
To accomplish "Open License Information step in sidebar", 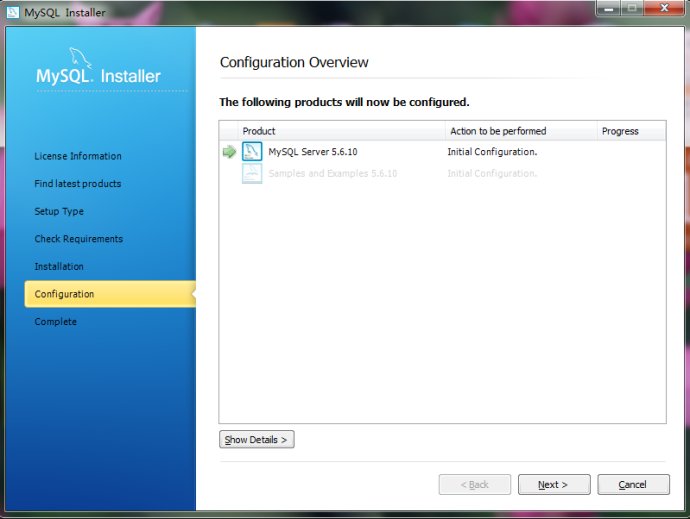I will click(x=78, y=156).
